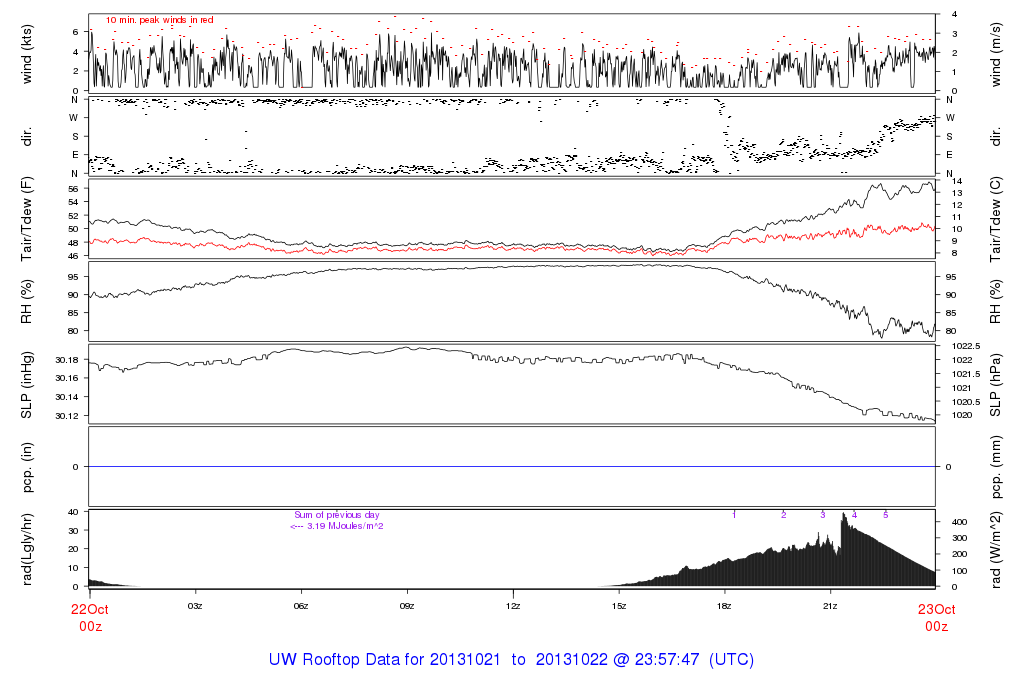Click the purple marker number 3
This screenshot has width=1024, height=700.
822,514
